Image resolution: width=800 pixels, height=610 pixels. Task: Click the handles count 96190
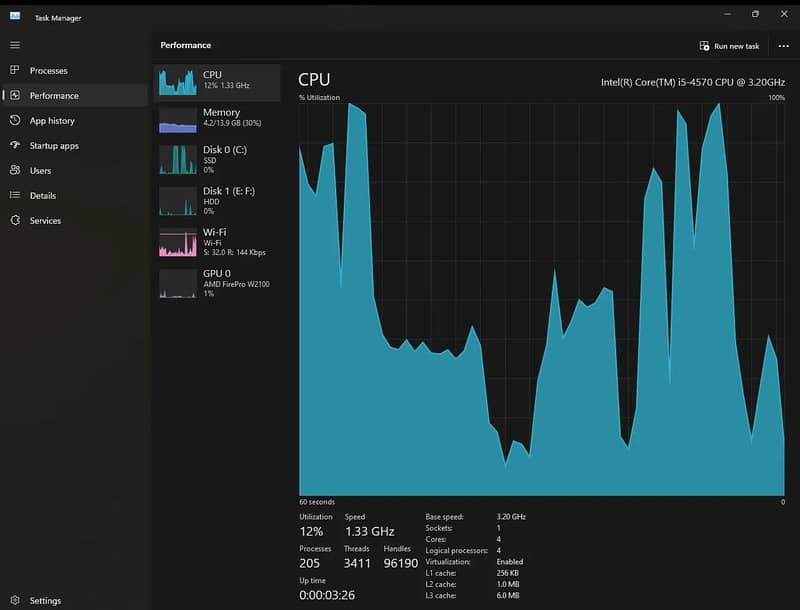pos(401,564)
